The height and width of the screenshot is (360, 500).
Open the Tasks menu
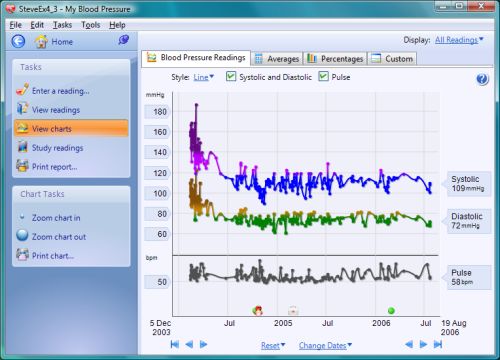62,25
